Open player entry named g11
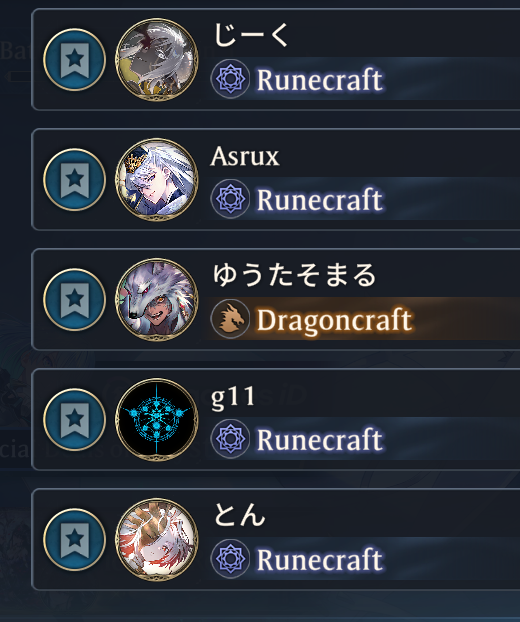This screenshot has width=520, height=622. pyautogui.click(x=276, y=419)
